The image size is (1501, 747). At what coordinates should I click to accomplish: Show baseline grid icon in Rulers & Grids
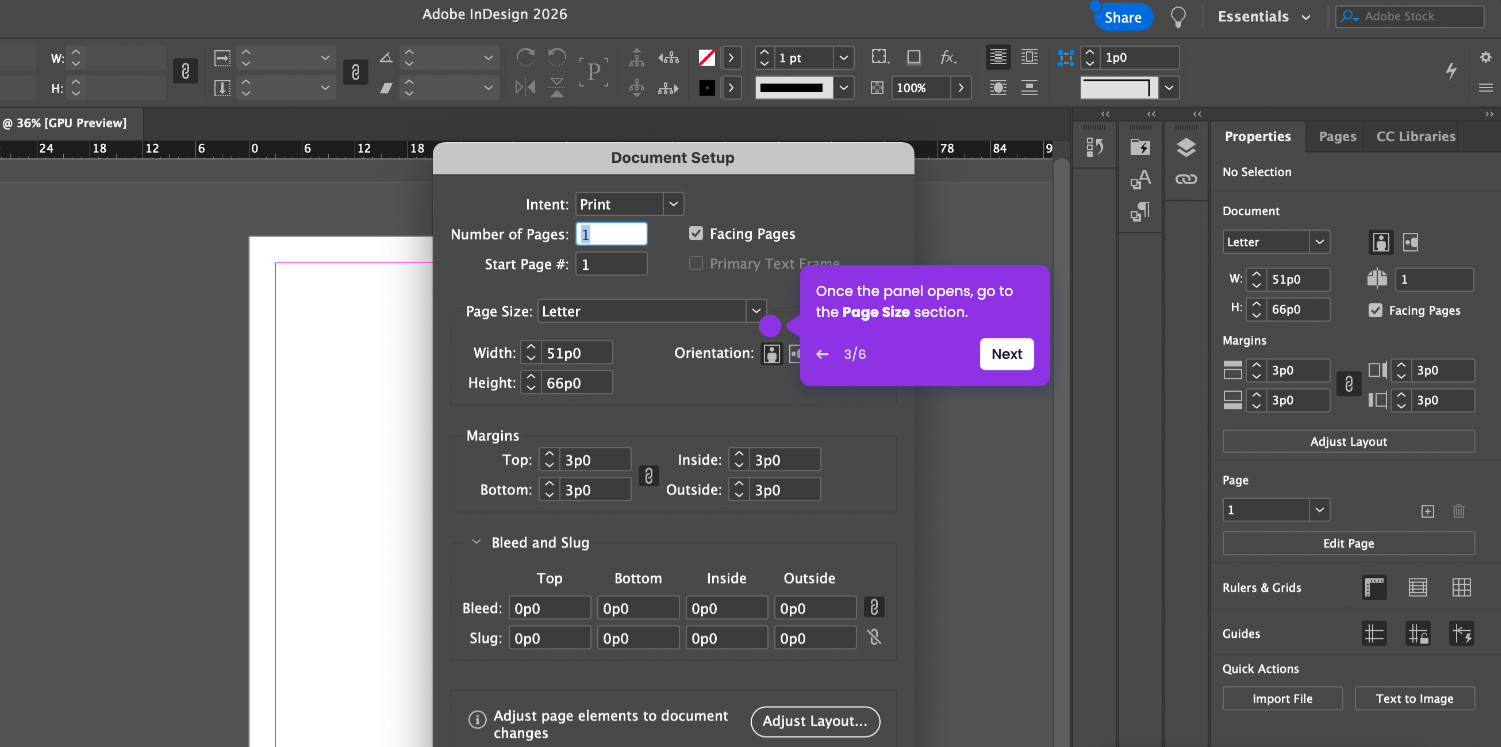(1418, 587)
